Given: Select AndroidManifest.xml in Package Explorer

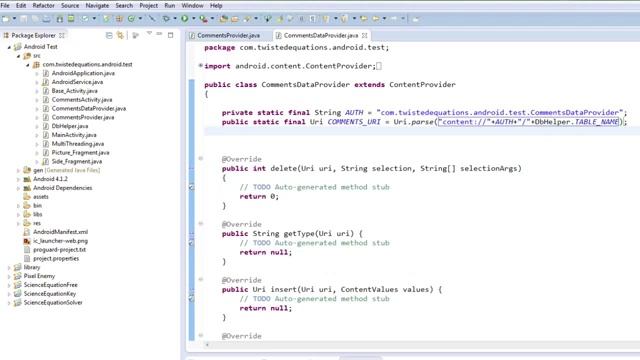Looking at the screenshot, I should [x=60, y=232].
